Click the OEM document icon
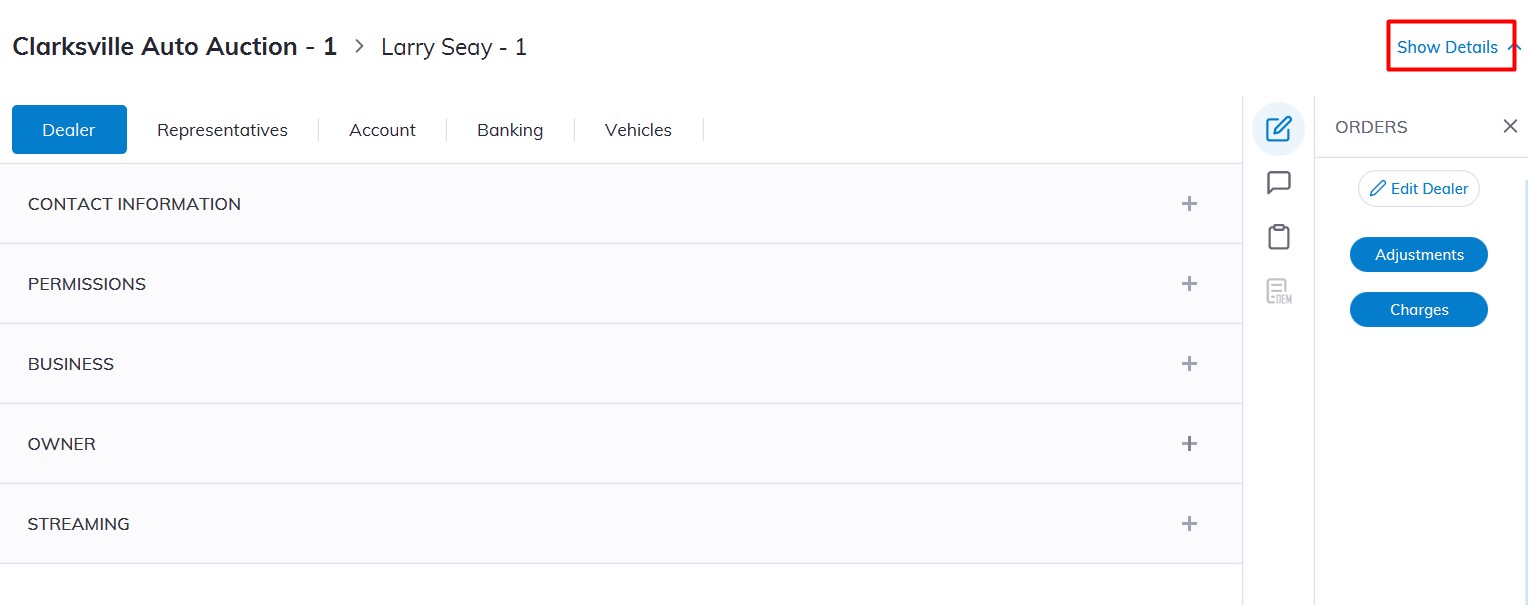This screenshot has width=1528, height=605. coord(1278,291)
